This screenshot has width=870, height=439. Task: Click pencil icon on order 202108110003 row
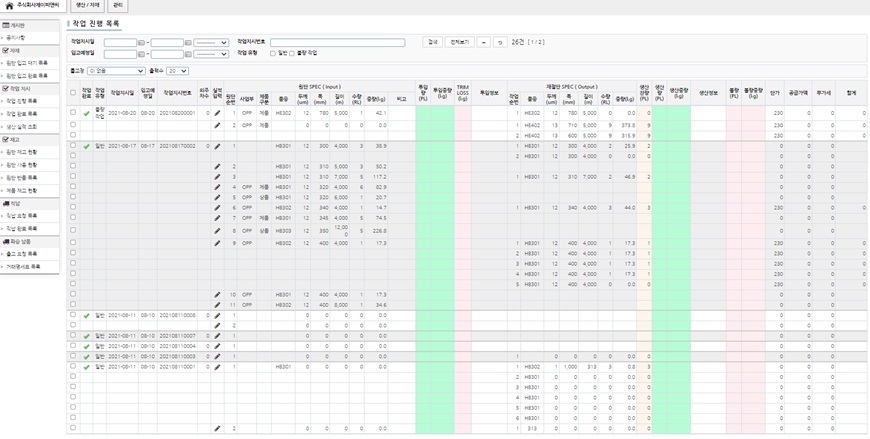pos(218,356)
